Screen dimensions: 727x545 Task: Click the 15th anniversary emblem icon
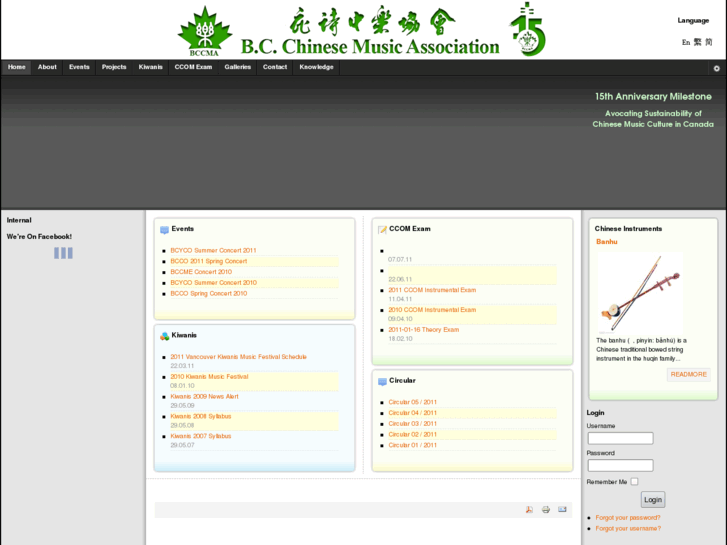click(x=528, y=29)
